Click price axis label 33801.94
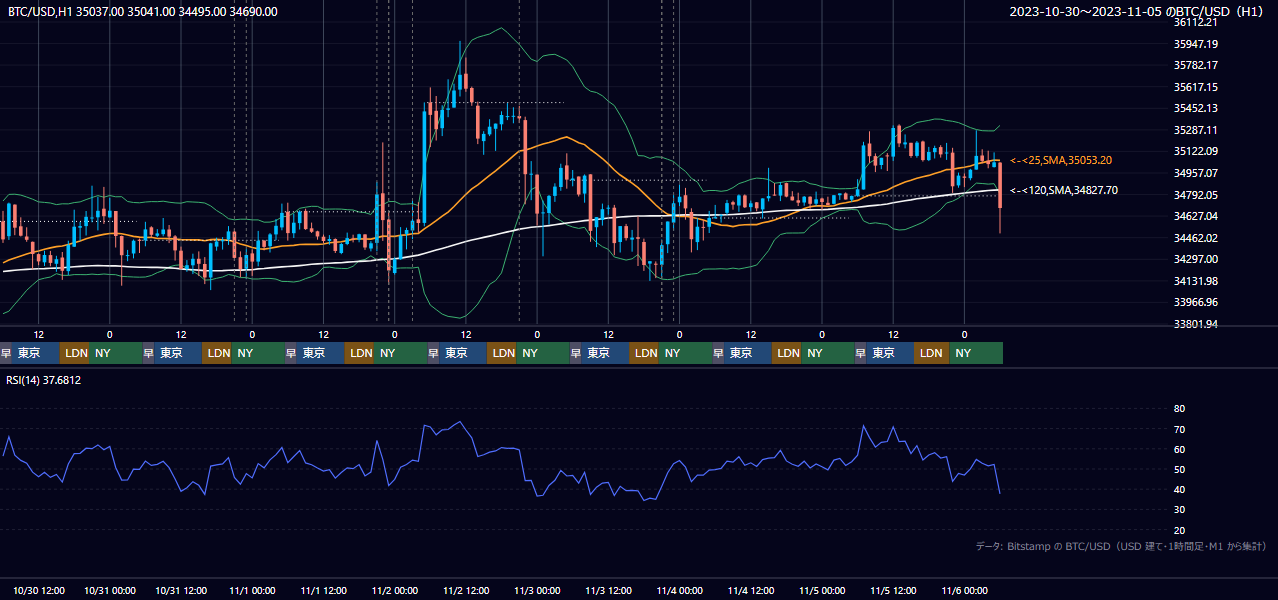This screenshot has height=600, width=1278. pyautogui.click(x=1196, y=324)
